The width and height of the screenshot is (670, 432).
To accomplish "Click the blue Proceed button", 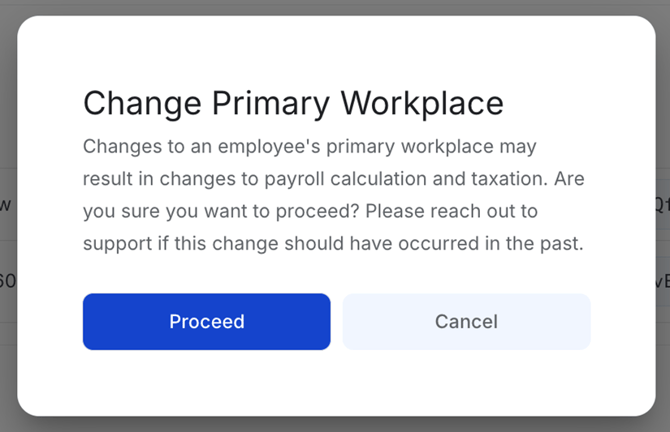I will (206, 321).
